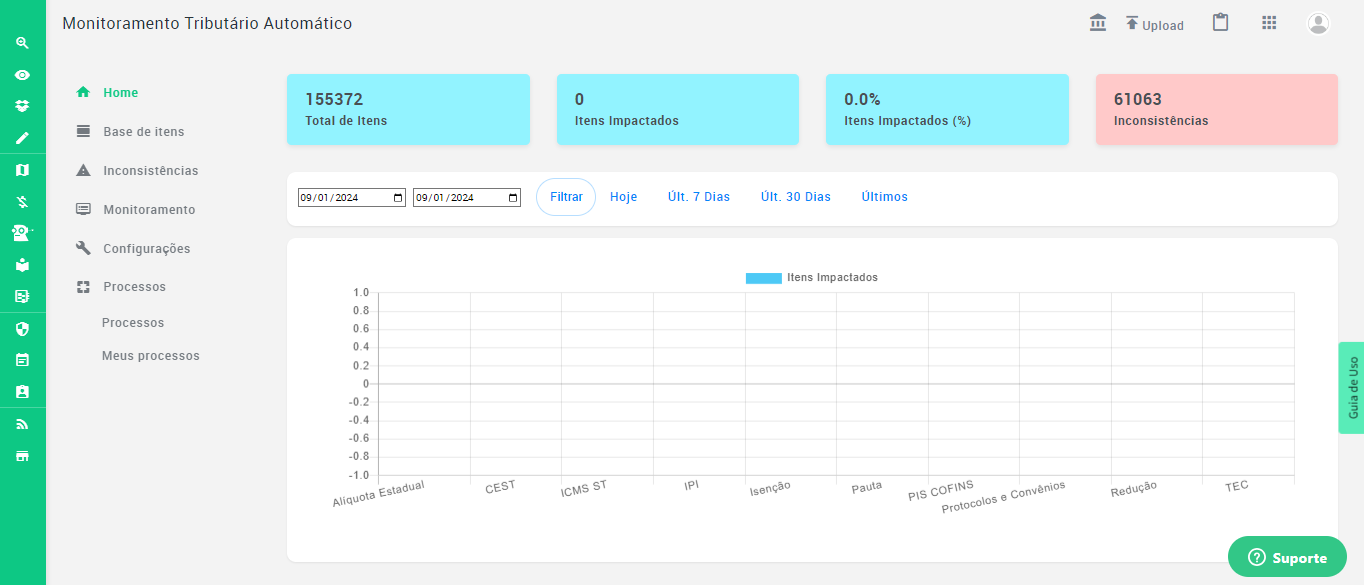This screenshot has height=585, width=1364.
Task: Click the Isenção axis label
Action: point(770,488)
